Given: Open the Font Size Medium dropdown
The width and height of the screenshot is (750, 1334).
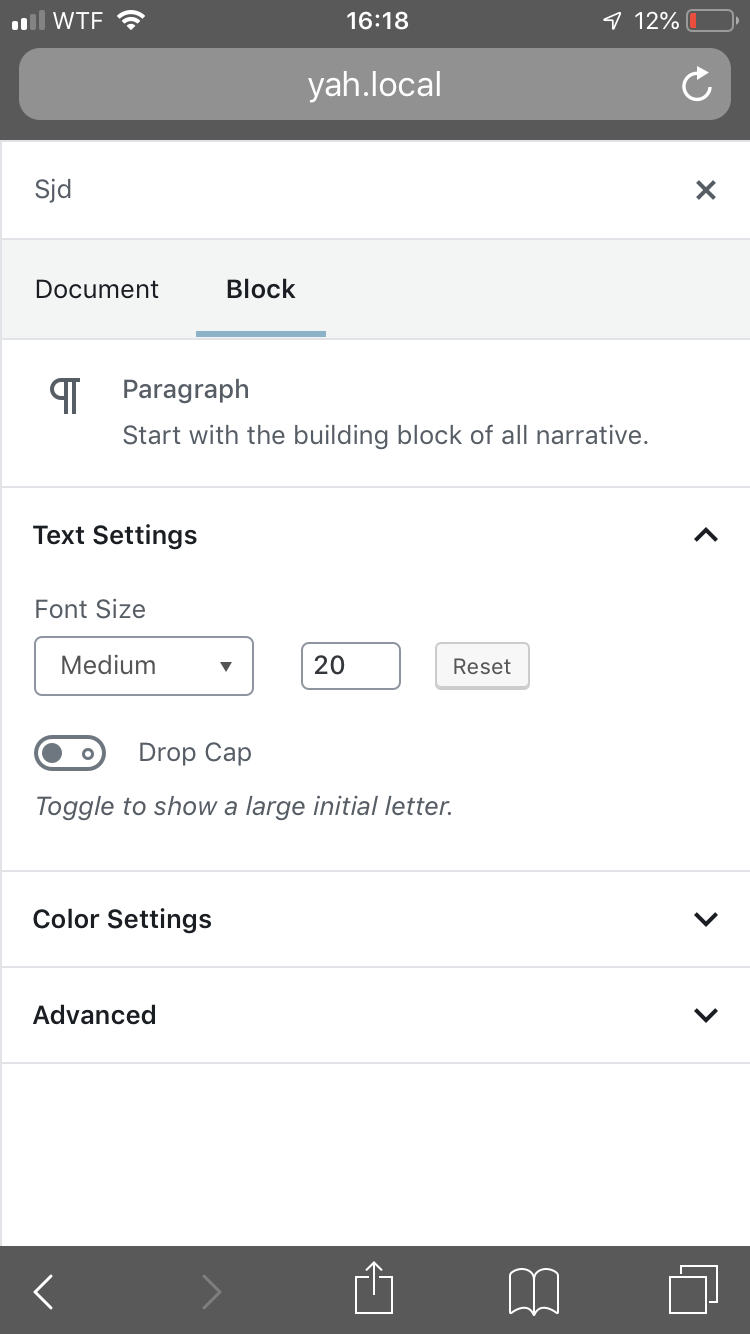Looking at the screenshot, I should pyautogui.click(x=144, y=666).
